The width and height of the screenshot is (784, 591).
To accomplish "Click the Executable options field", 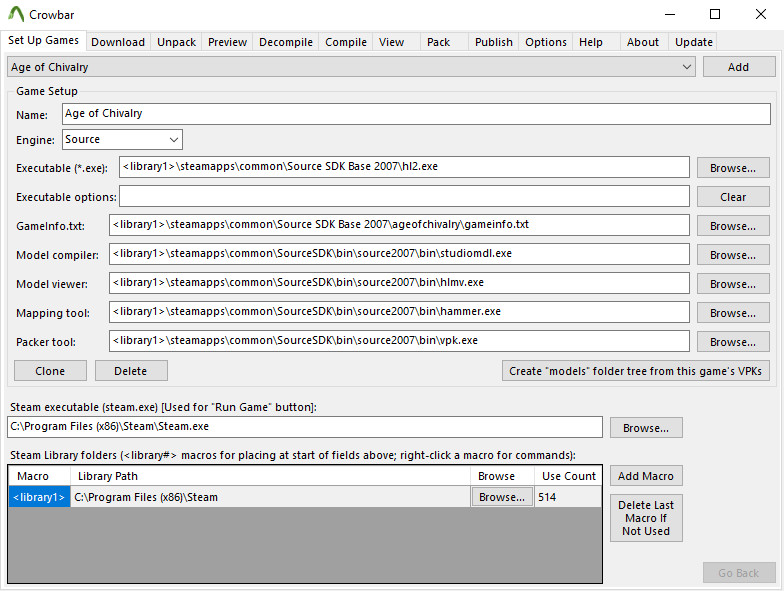I will [x=404, y=196].
